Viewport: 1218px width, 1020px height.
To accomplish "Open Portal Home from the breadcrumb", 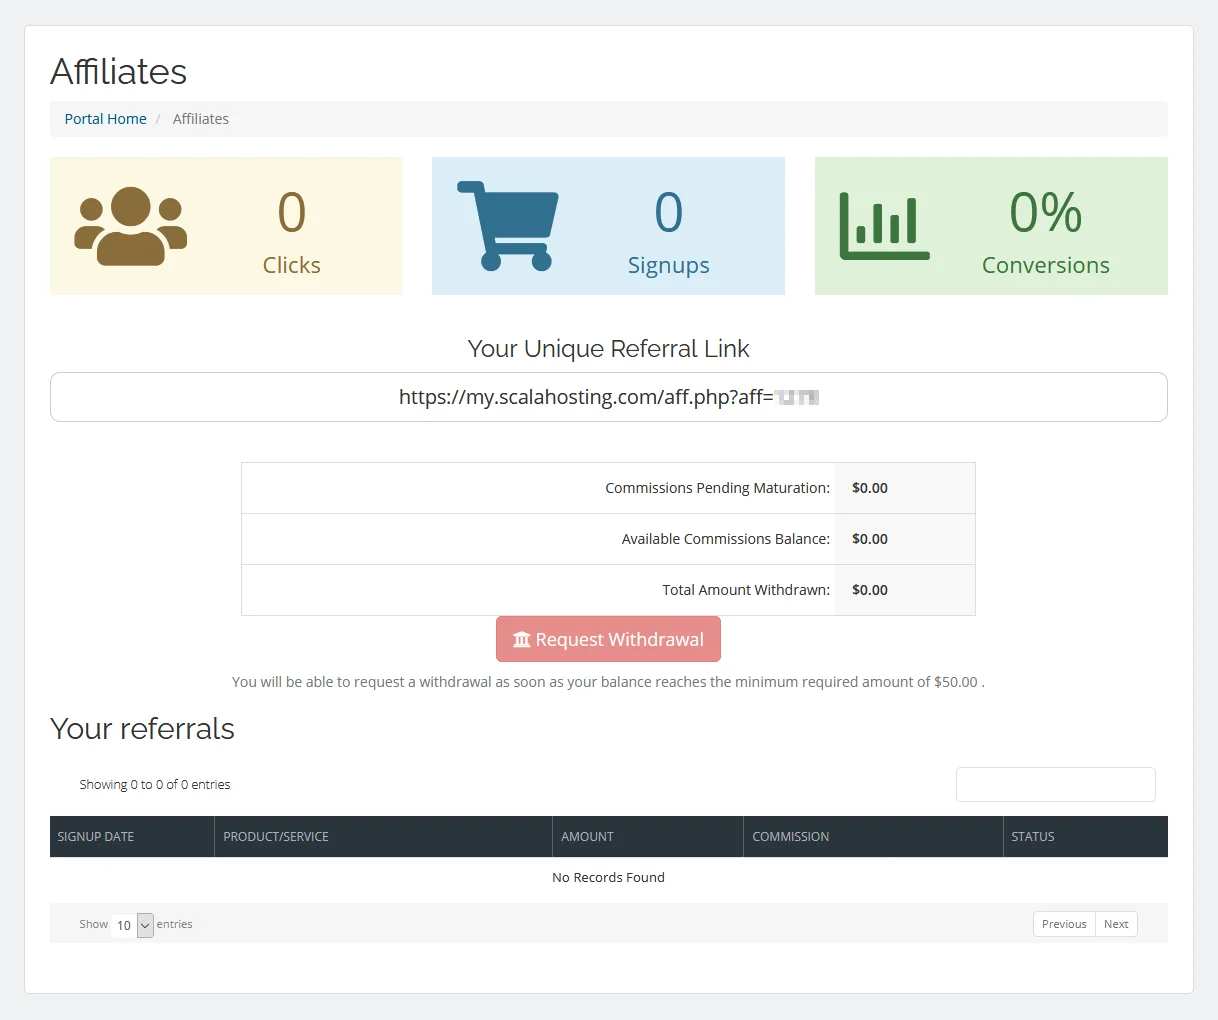I will (105, 118).
